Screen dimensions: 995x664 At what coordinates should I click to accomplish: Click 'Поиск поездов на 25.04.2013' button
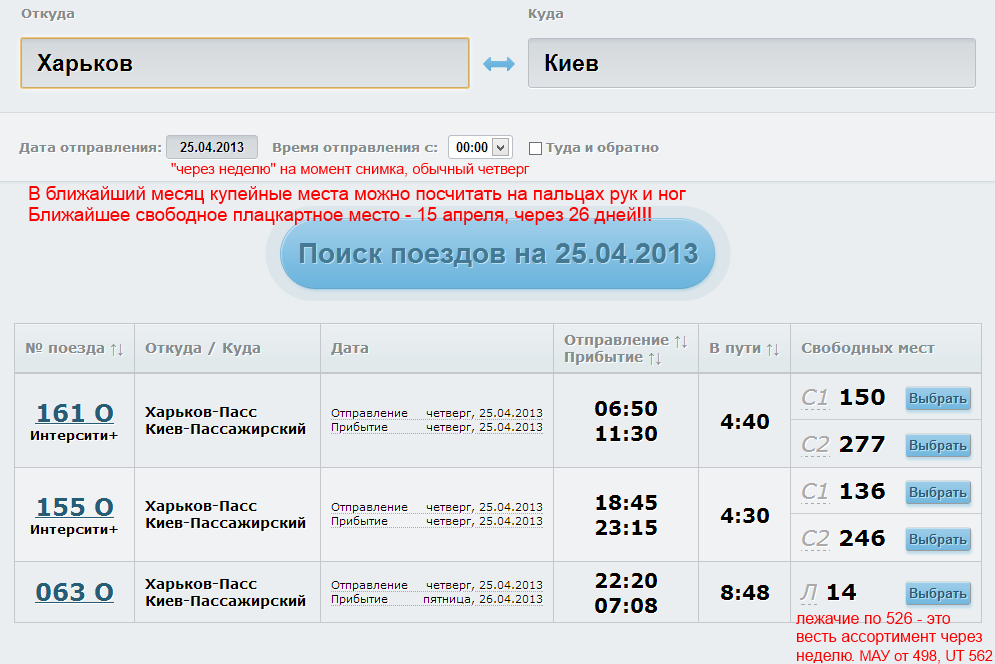coord(497,254)
